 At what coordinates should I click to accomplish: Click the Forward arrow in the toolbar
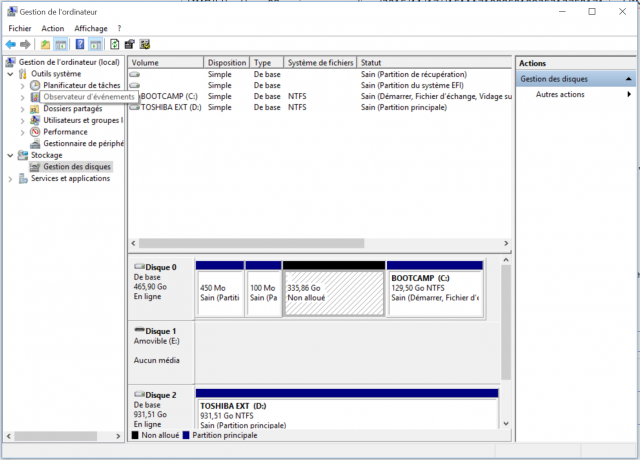(x=25, y=44)
